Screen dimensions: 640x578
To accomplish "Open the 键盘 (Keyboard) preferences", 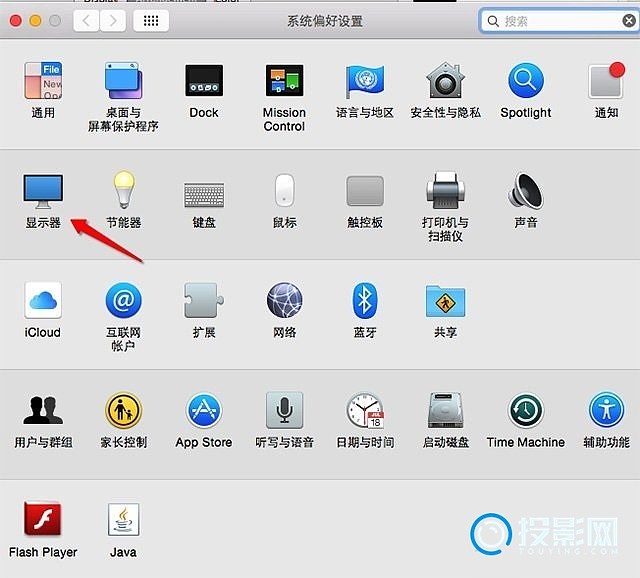I will point(204,190).
